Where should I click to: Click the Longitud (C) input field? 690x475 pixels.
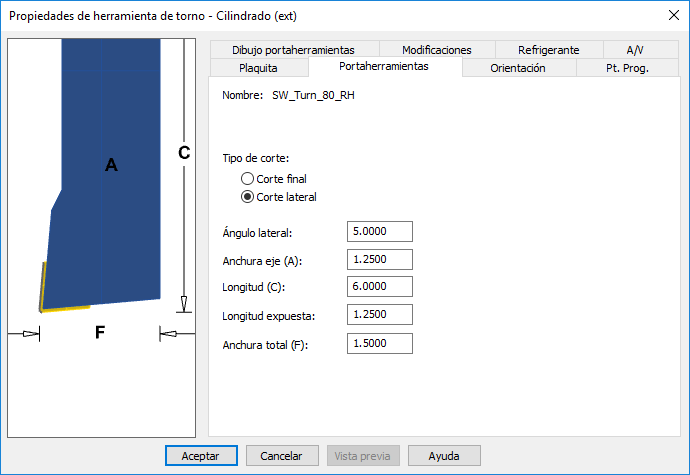(x=380, y=287)
